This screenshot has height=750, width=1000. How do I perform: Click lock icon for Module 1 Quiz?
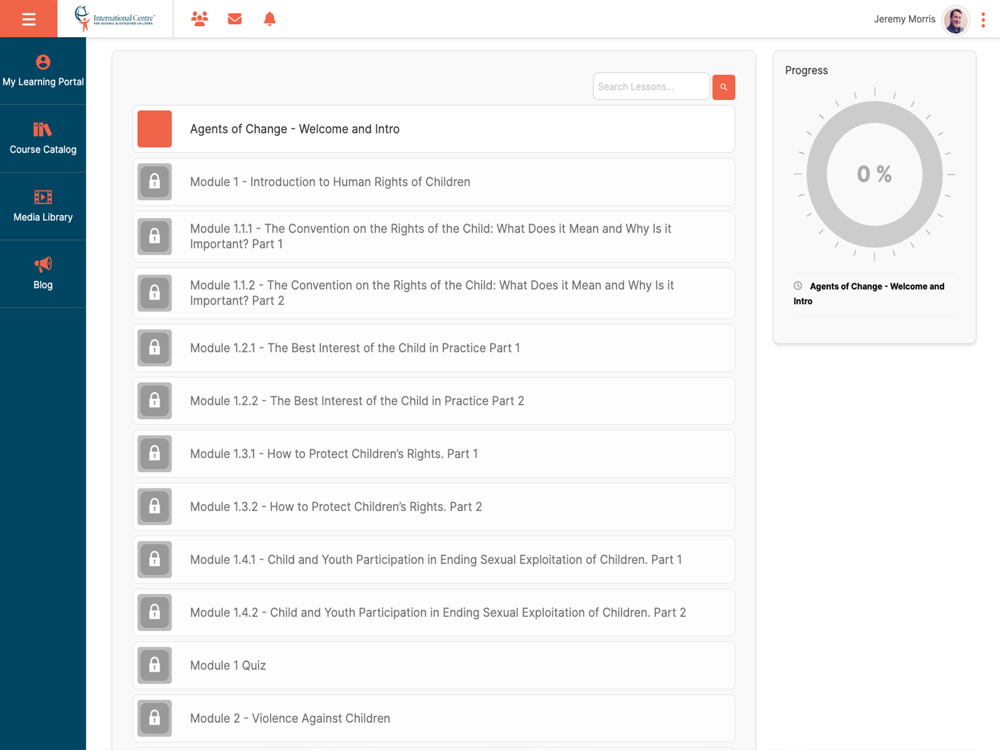[x=154, y=666]
